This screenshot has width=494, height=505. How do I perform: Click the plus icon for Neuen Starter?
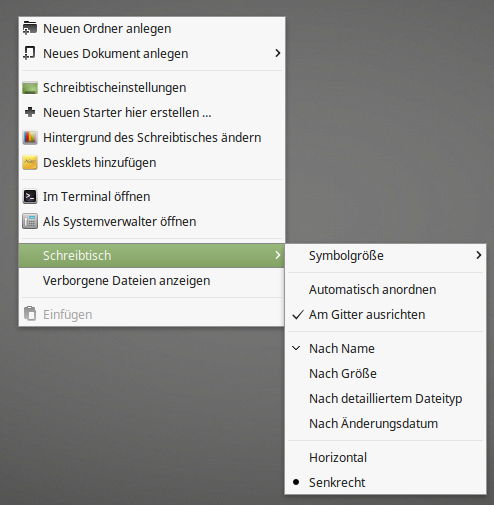(30, 112)
